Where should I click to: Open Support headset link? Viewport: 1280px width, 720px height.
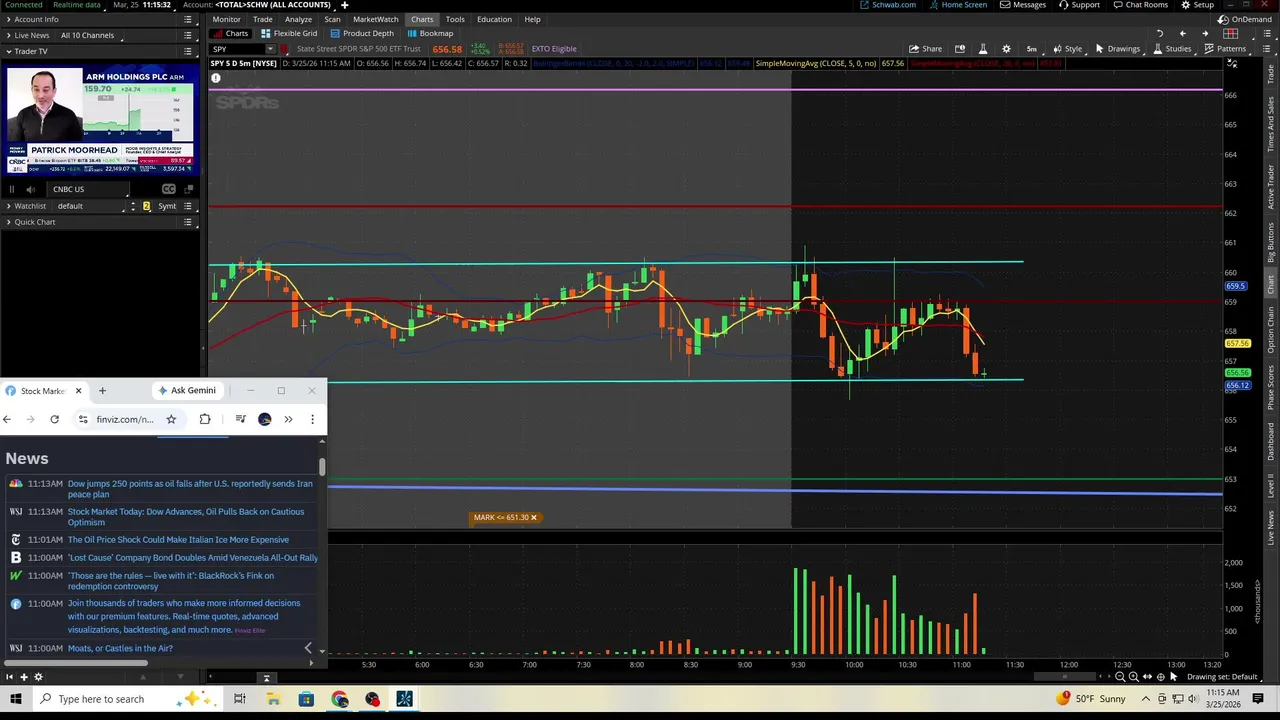pos(1078,5)
